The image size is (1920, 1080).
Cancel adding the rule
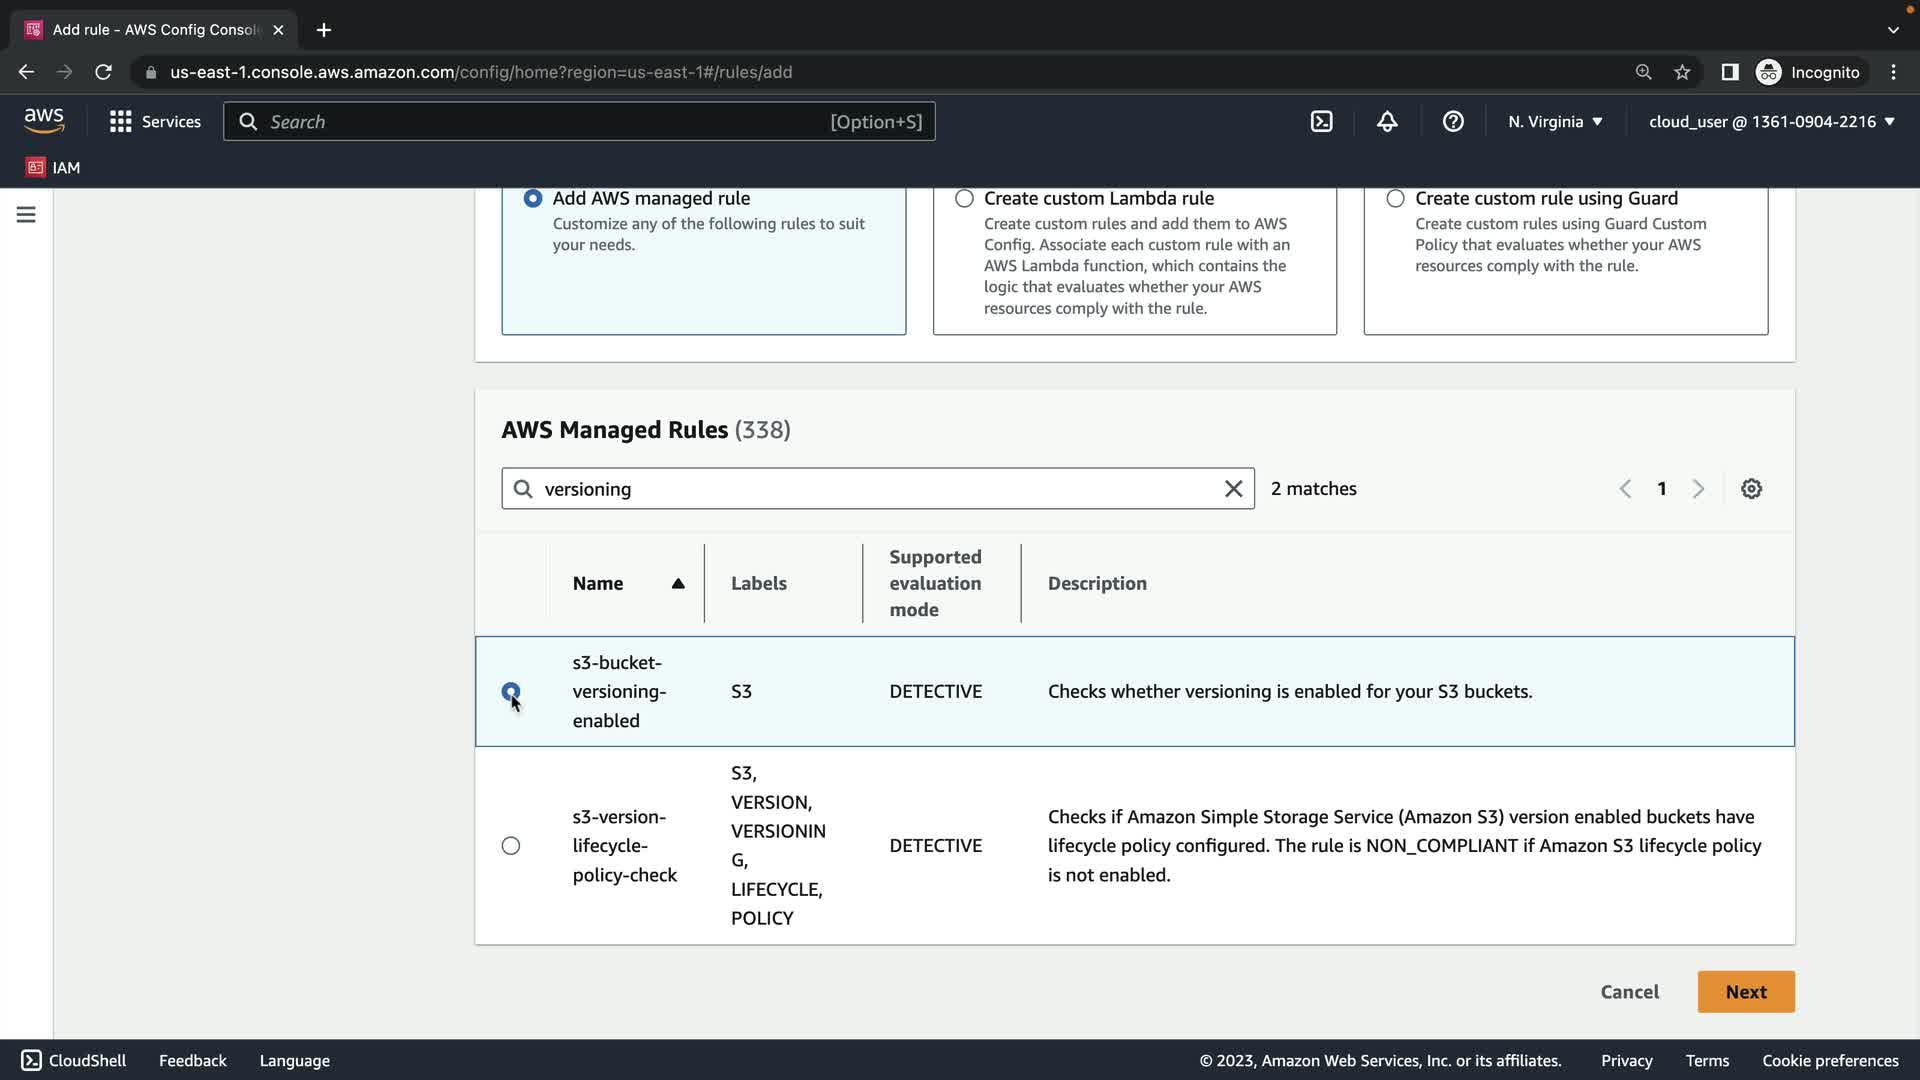click(x=1629, y=992)
